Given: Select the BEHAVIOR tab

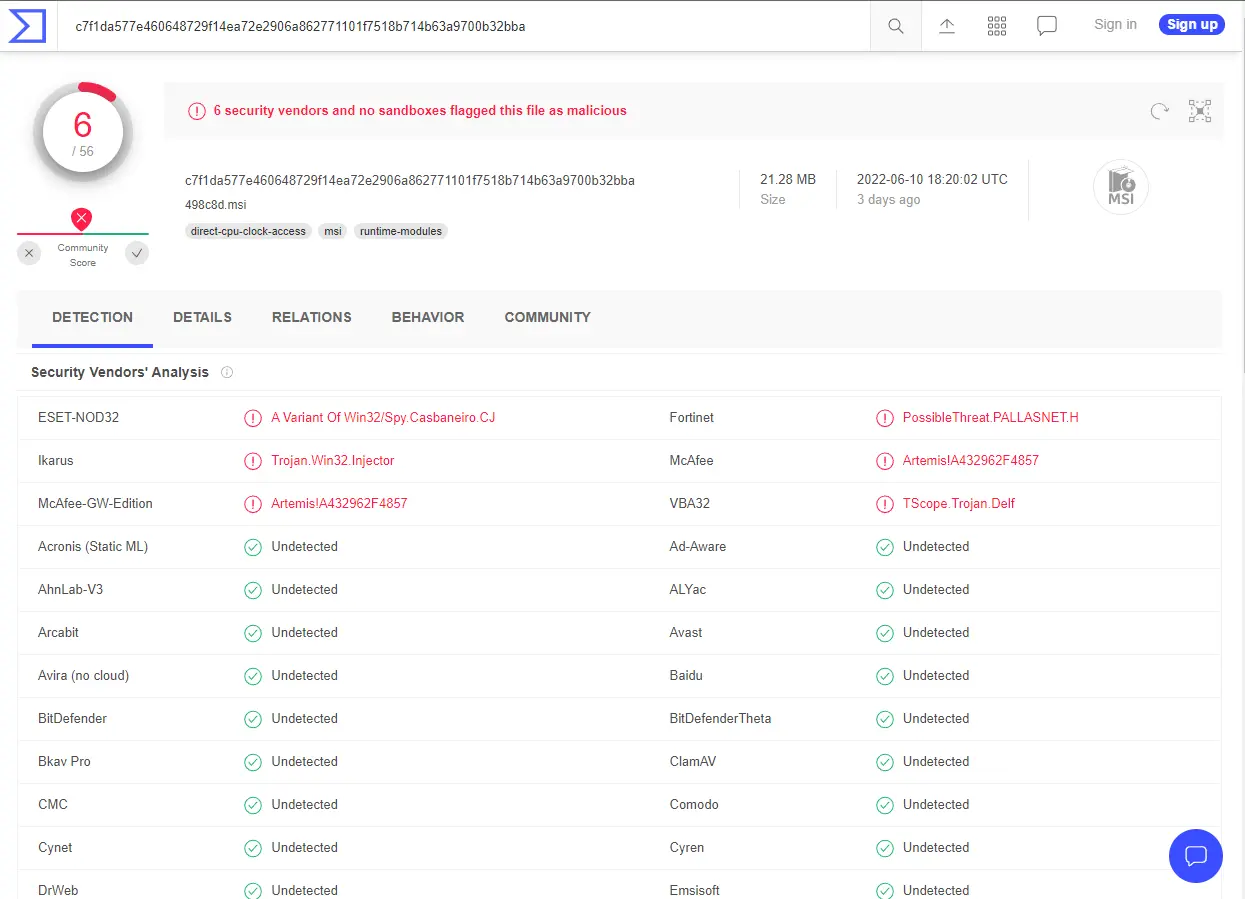Looking at the screenshot, I should pos(428,317).
